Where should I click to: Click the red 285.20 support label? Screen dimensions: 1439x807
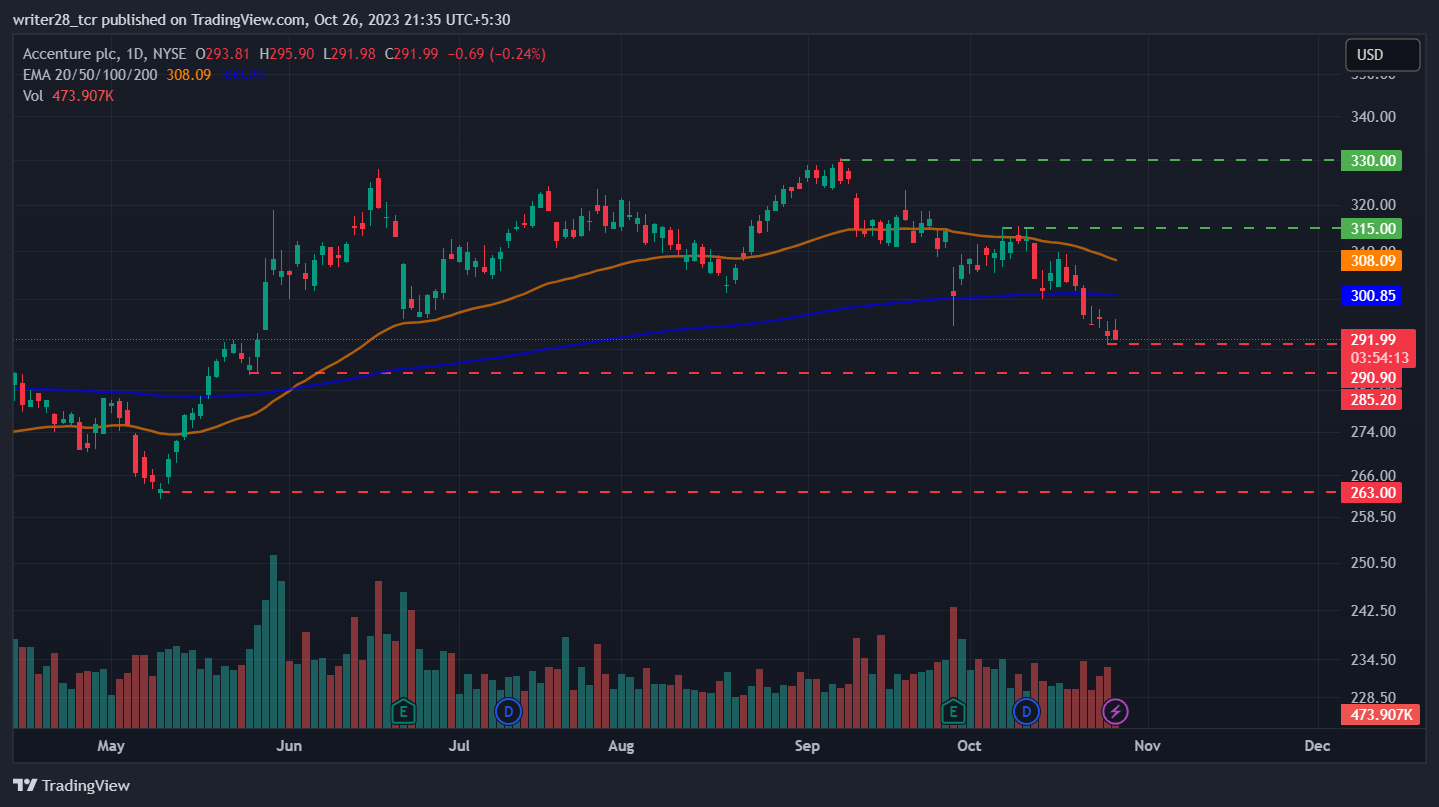click(x=1371, y=400)
